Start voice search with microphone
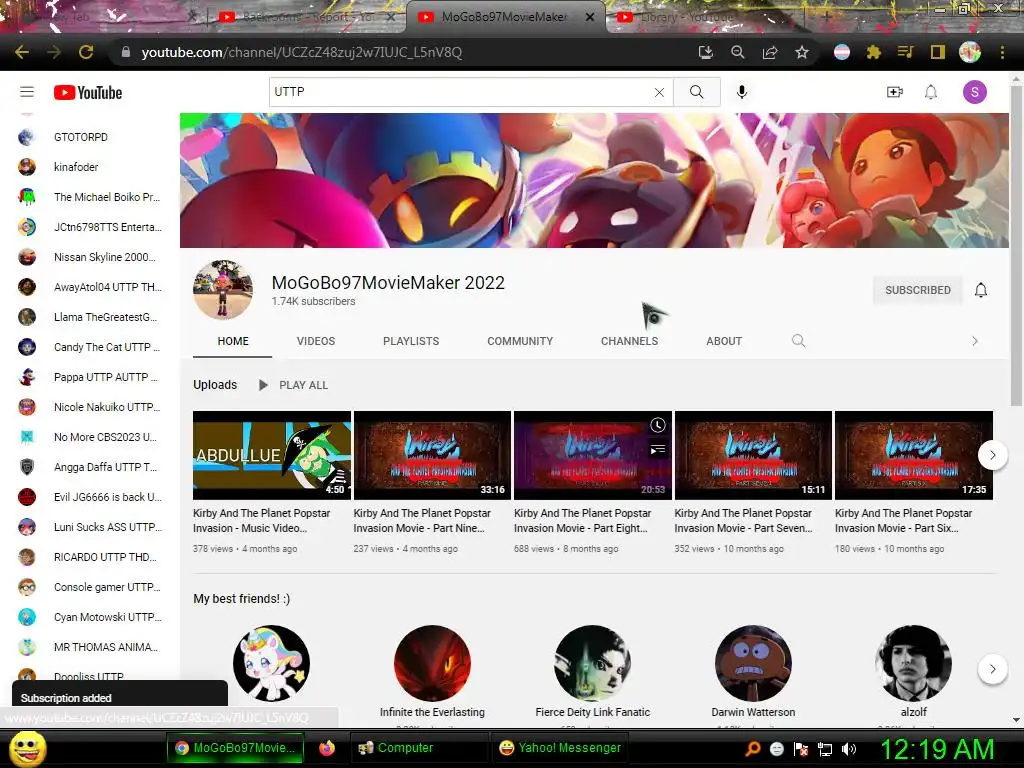This screenshot has height=768, width=1024. click(x=741, y=92)
